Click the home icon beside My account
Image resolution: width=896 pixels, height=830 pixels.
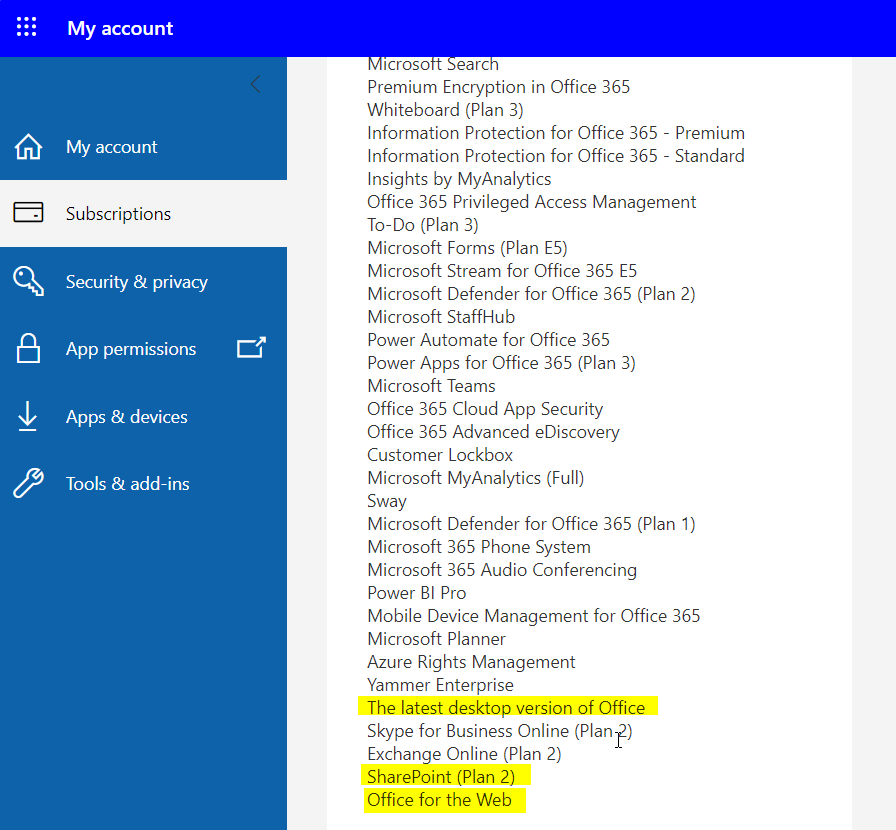(x=28, y=146)
